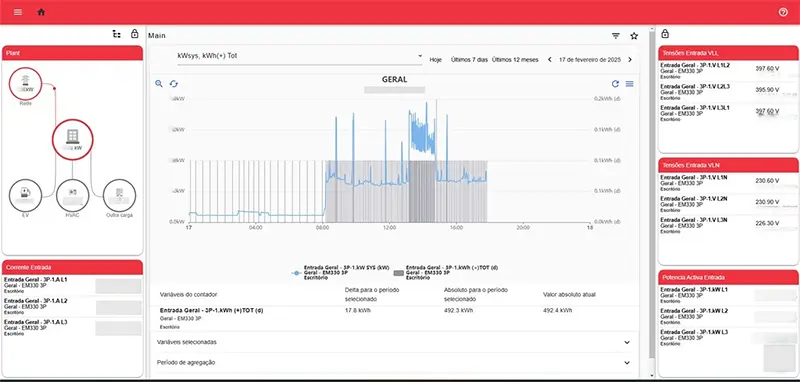Refresh the GERAL chart
800x382 pixels.
click(615, 84)
